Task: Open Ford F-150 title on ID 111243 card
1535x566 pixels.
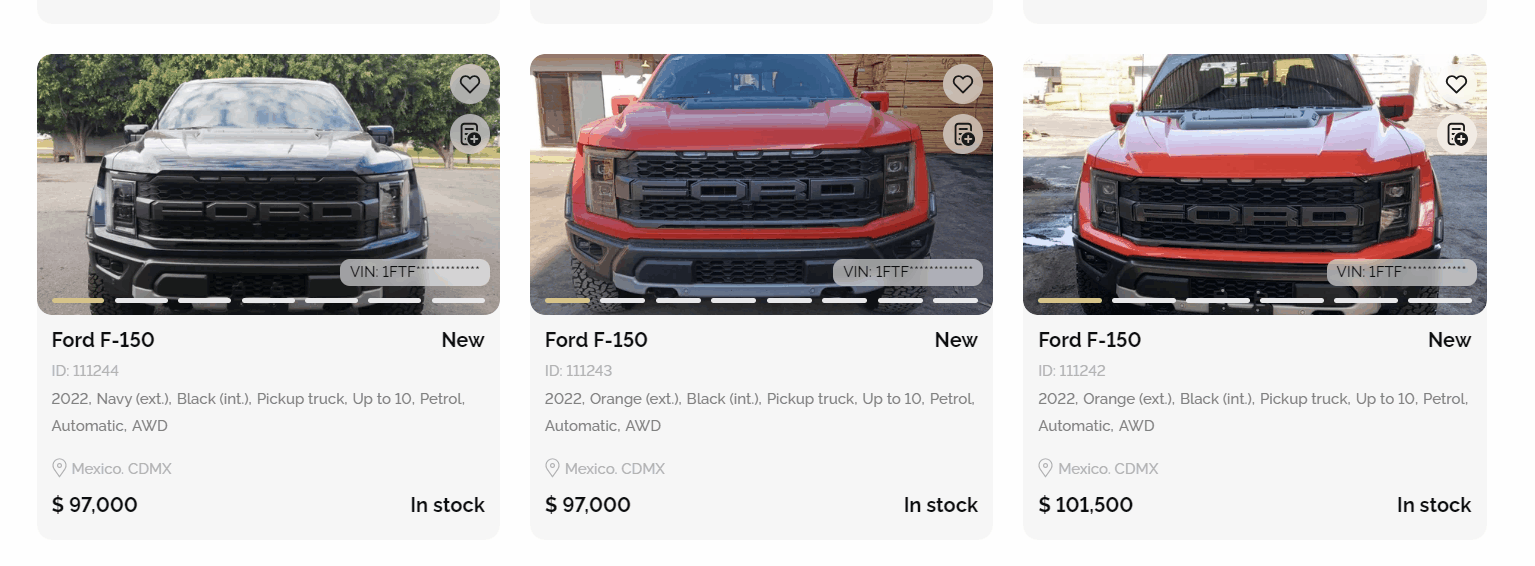Action: click(x=596, y=340)
